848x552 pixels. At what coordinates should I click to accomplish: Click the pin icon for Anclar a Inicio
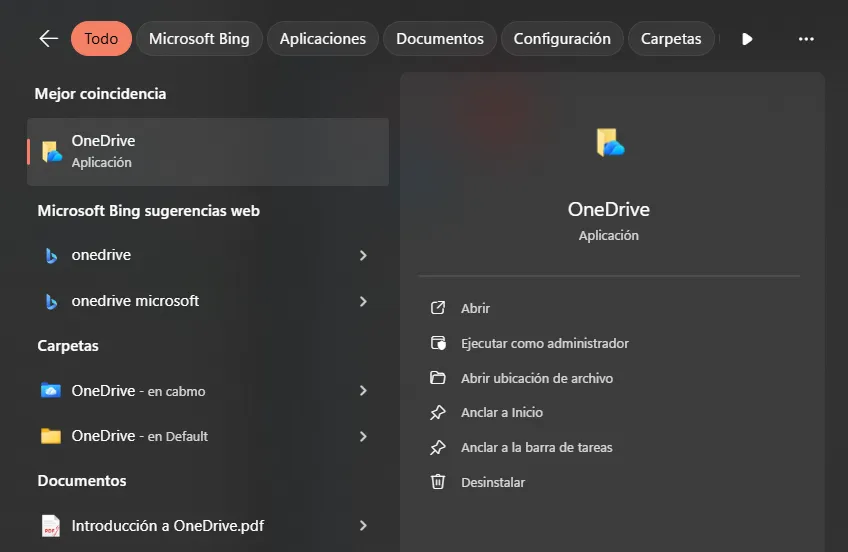coord(438,413)
